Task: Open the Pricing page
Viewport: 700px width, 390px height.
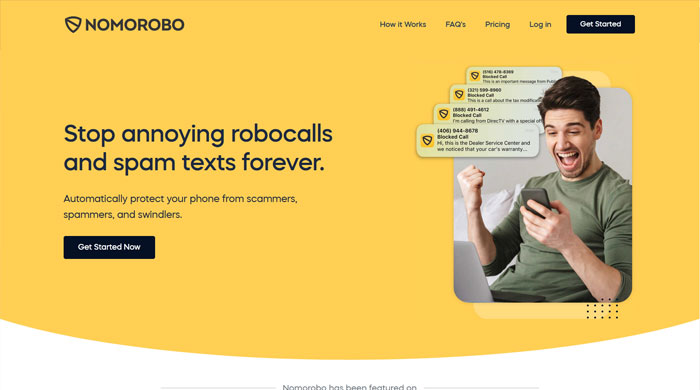Action: click(497, 25)
